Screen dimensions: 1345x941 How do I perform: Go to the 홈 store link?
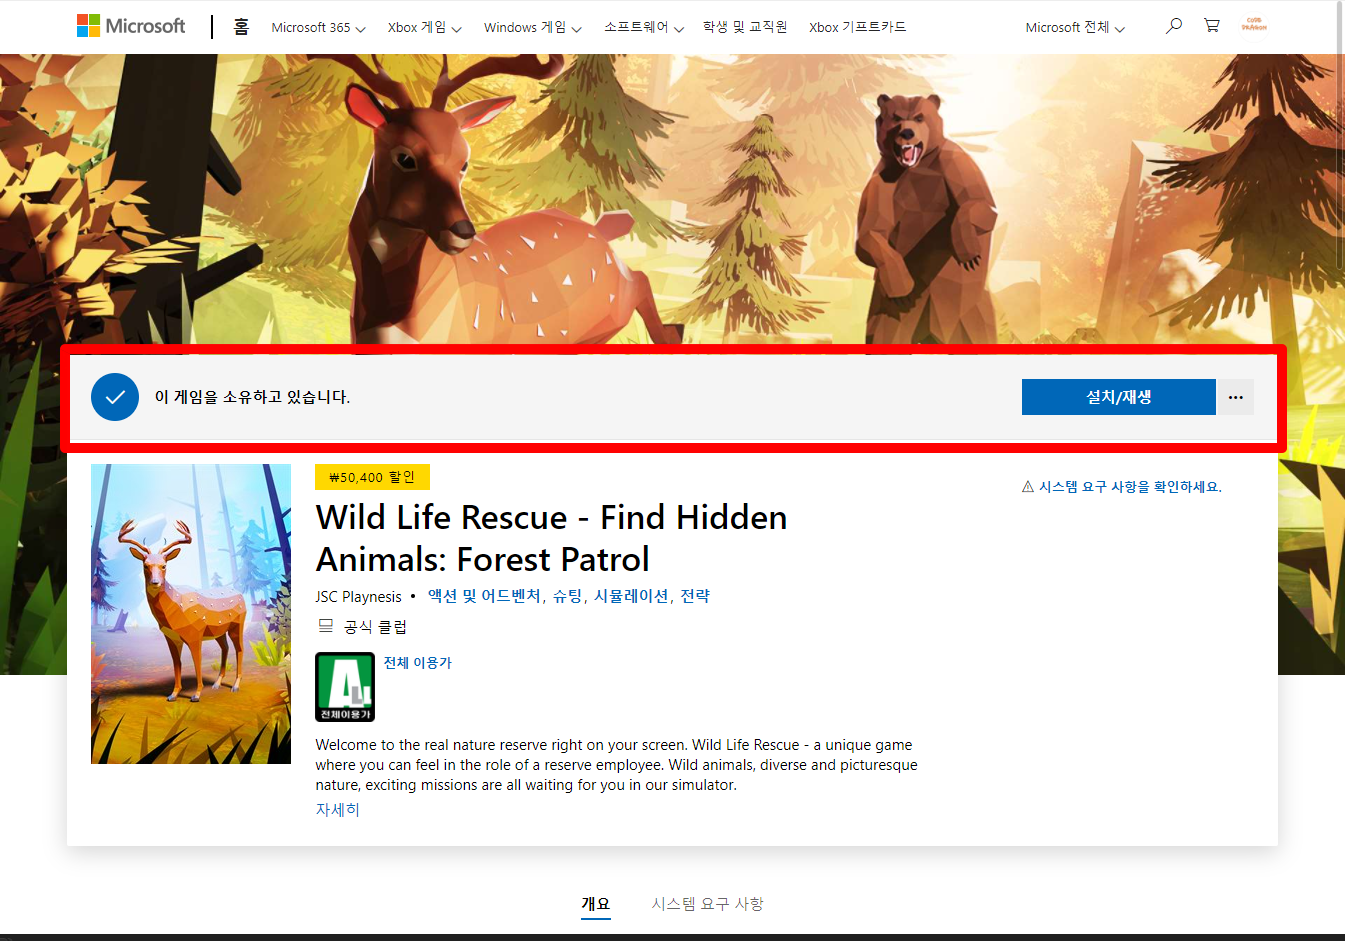241,27
